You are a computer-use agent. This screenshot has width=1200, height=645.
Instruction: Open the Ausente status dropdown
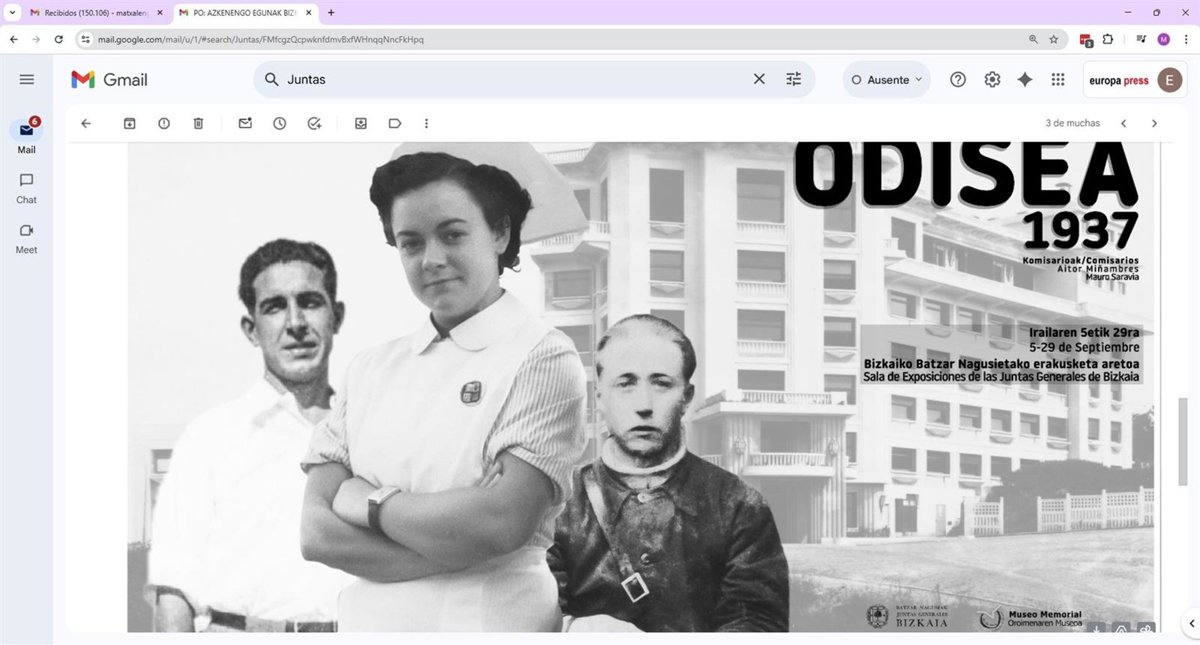pyautogui.click(x=886, y=80)
